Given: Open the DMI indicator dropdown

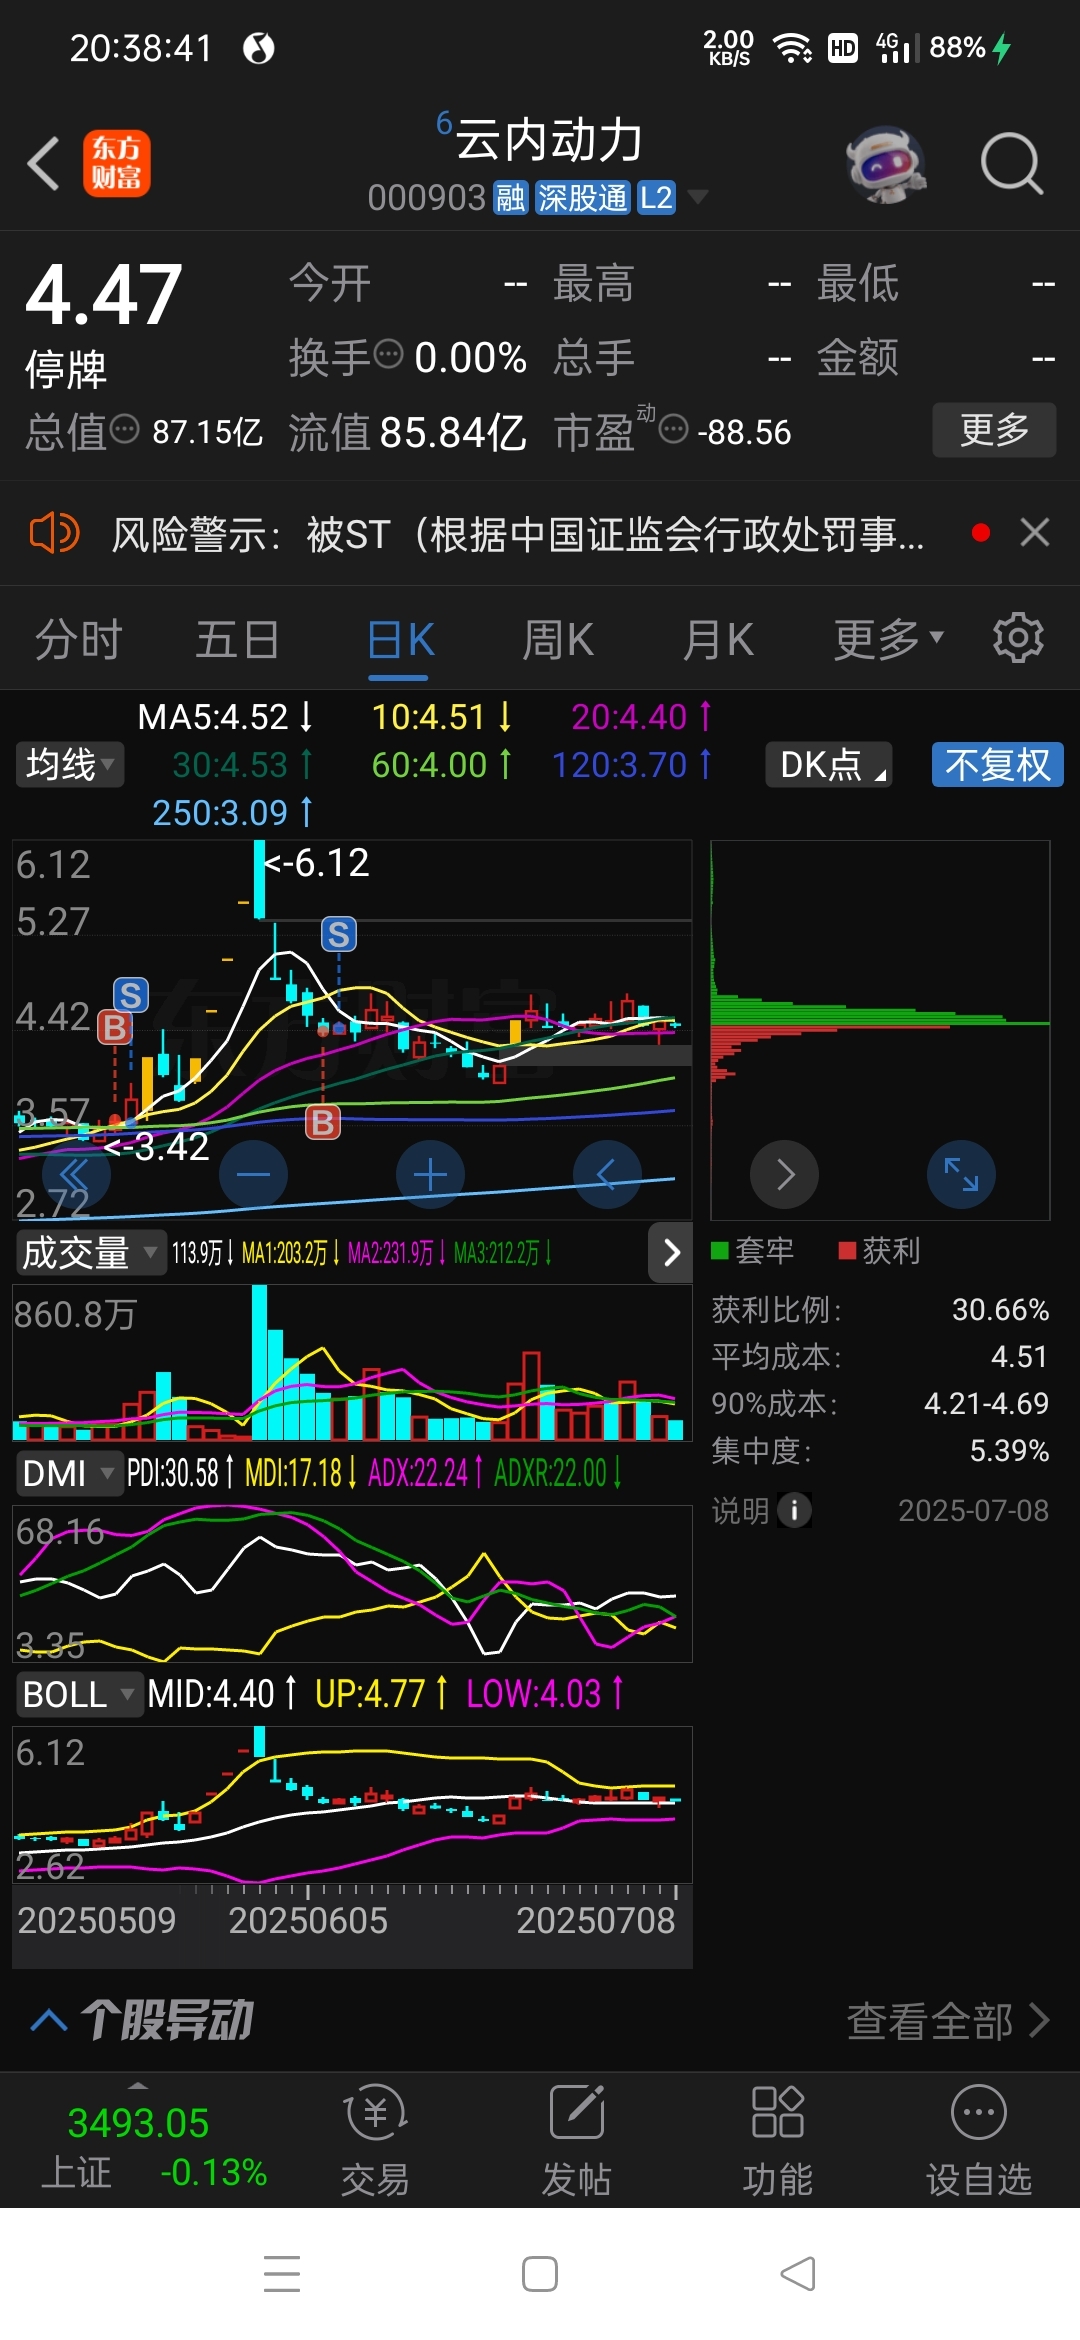Looking at the screenshot, I should (x=68, y=1473).
